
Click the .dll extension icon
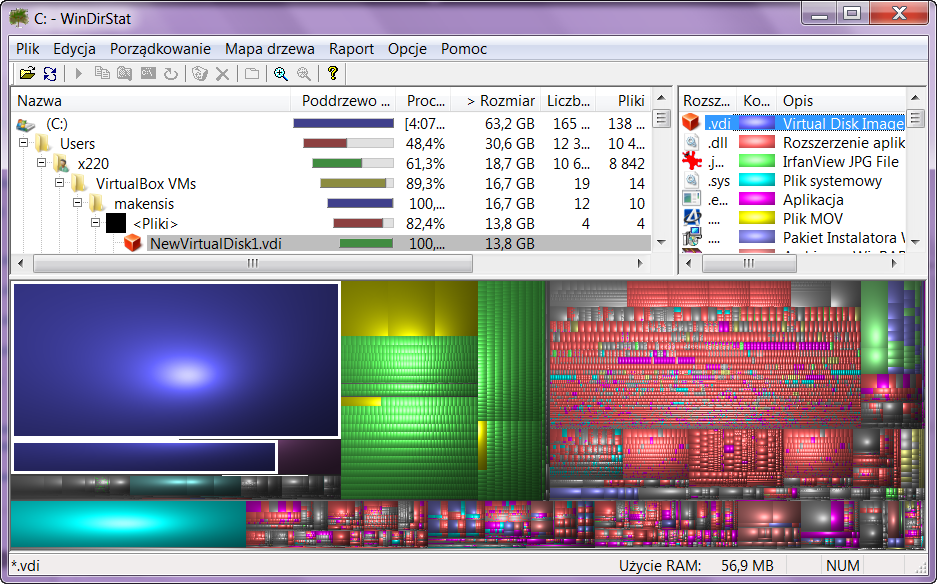click(x=691, y=142)
